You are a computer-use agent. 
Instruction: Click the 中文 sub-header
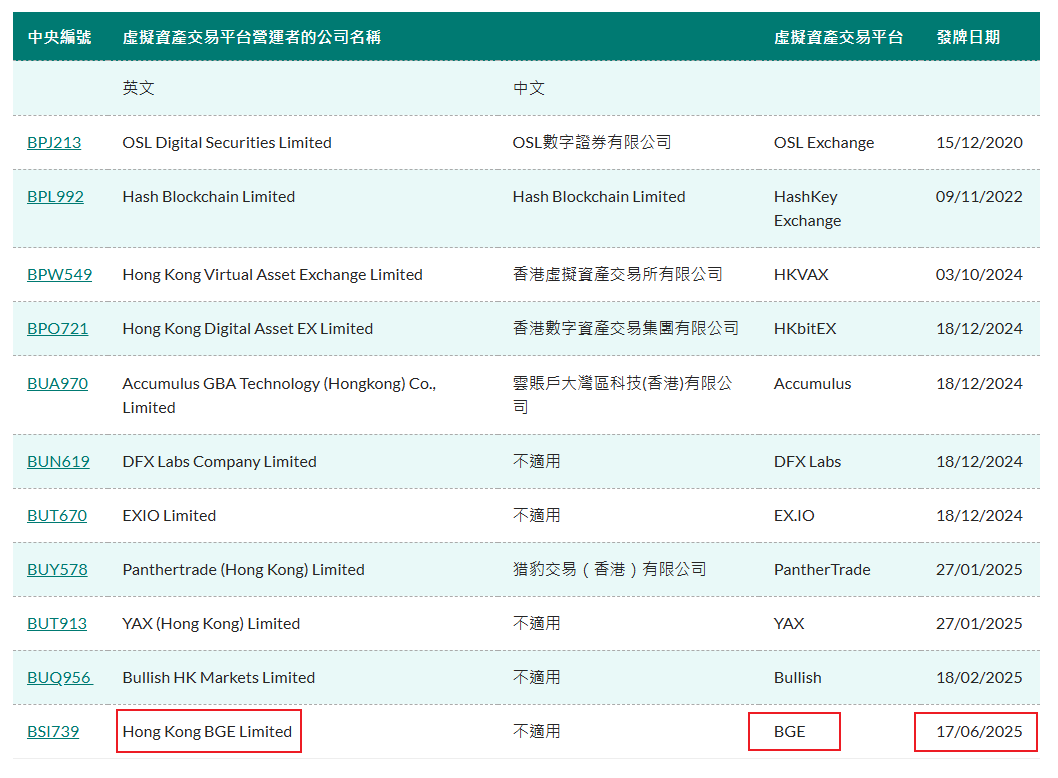coord(528,88)
